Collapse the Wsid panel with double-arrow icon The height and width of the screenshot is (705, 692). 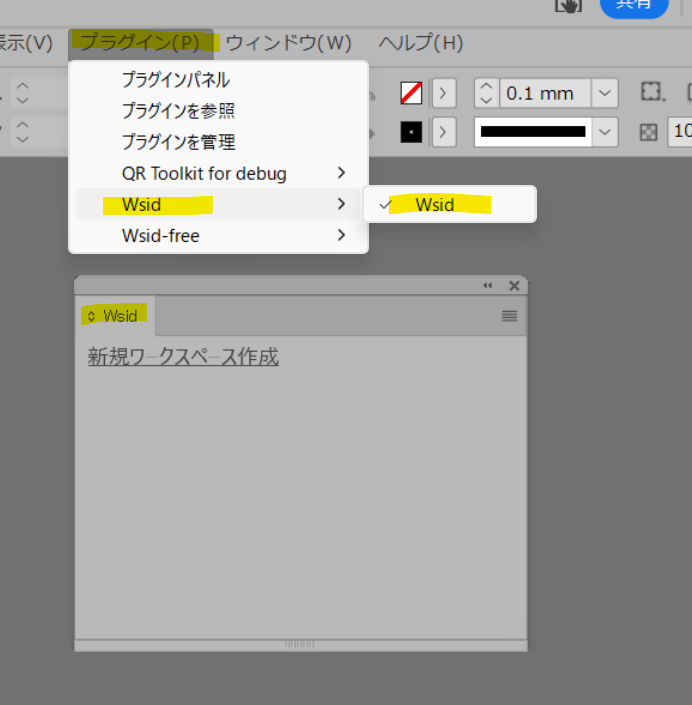pos(488,286)
